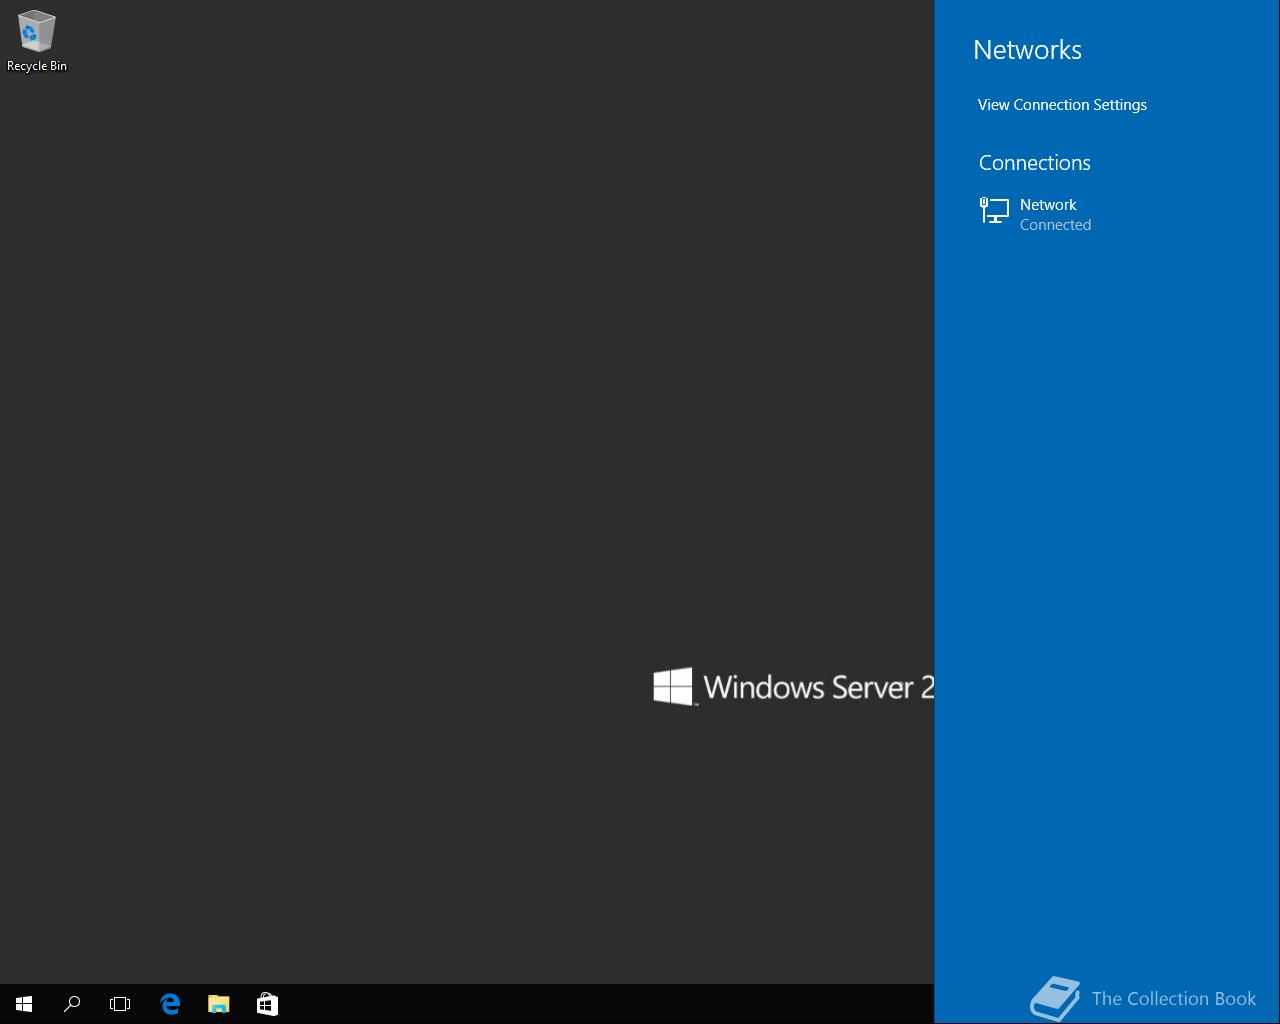The width and height of the screenshot is (1280, 1024).
Task: Click the Connections section heading
Action: tap(1034, 163)
